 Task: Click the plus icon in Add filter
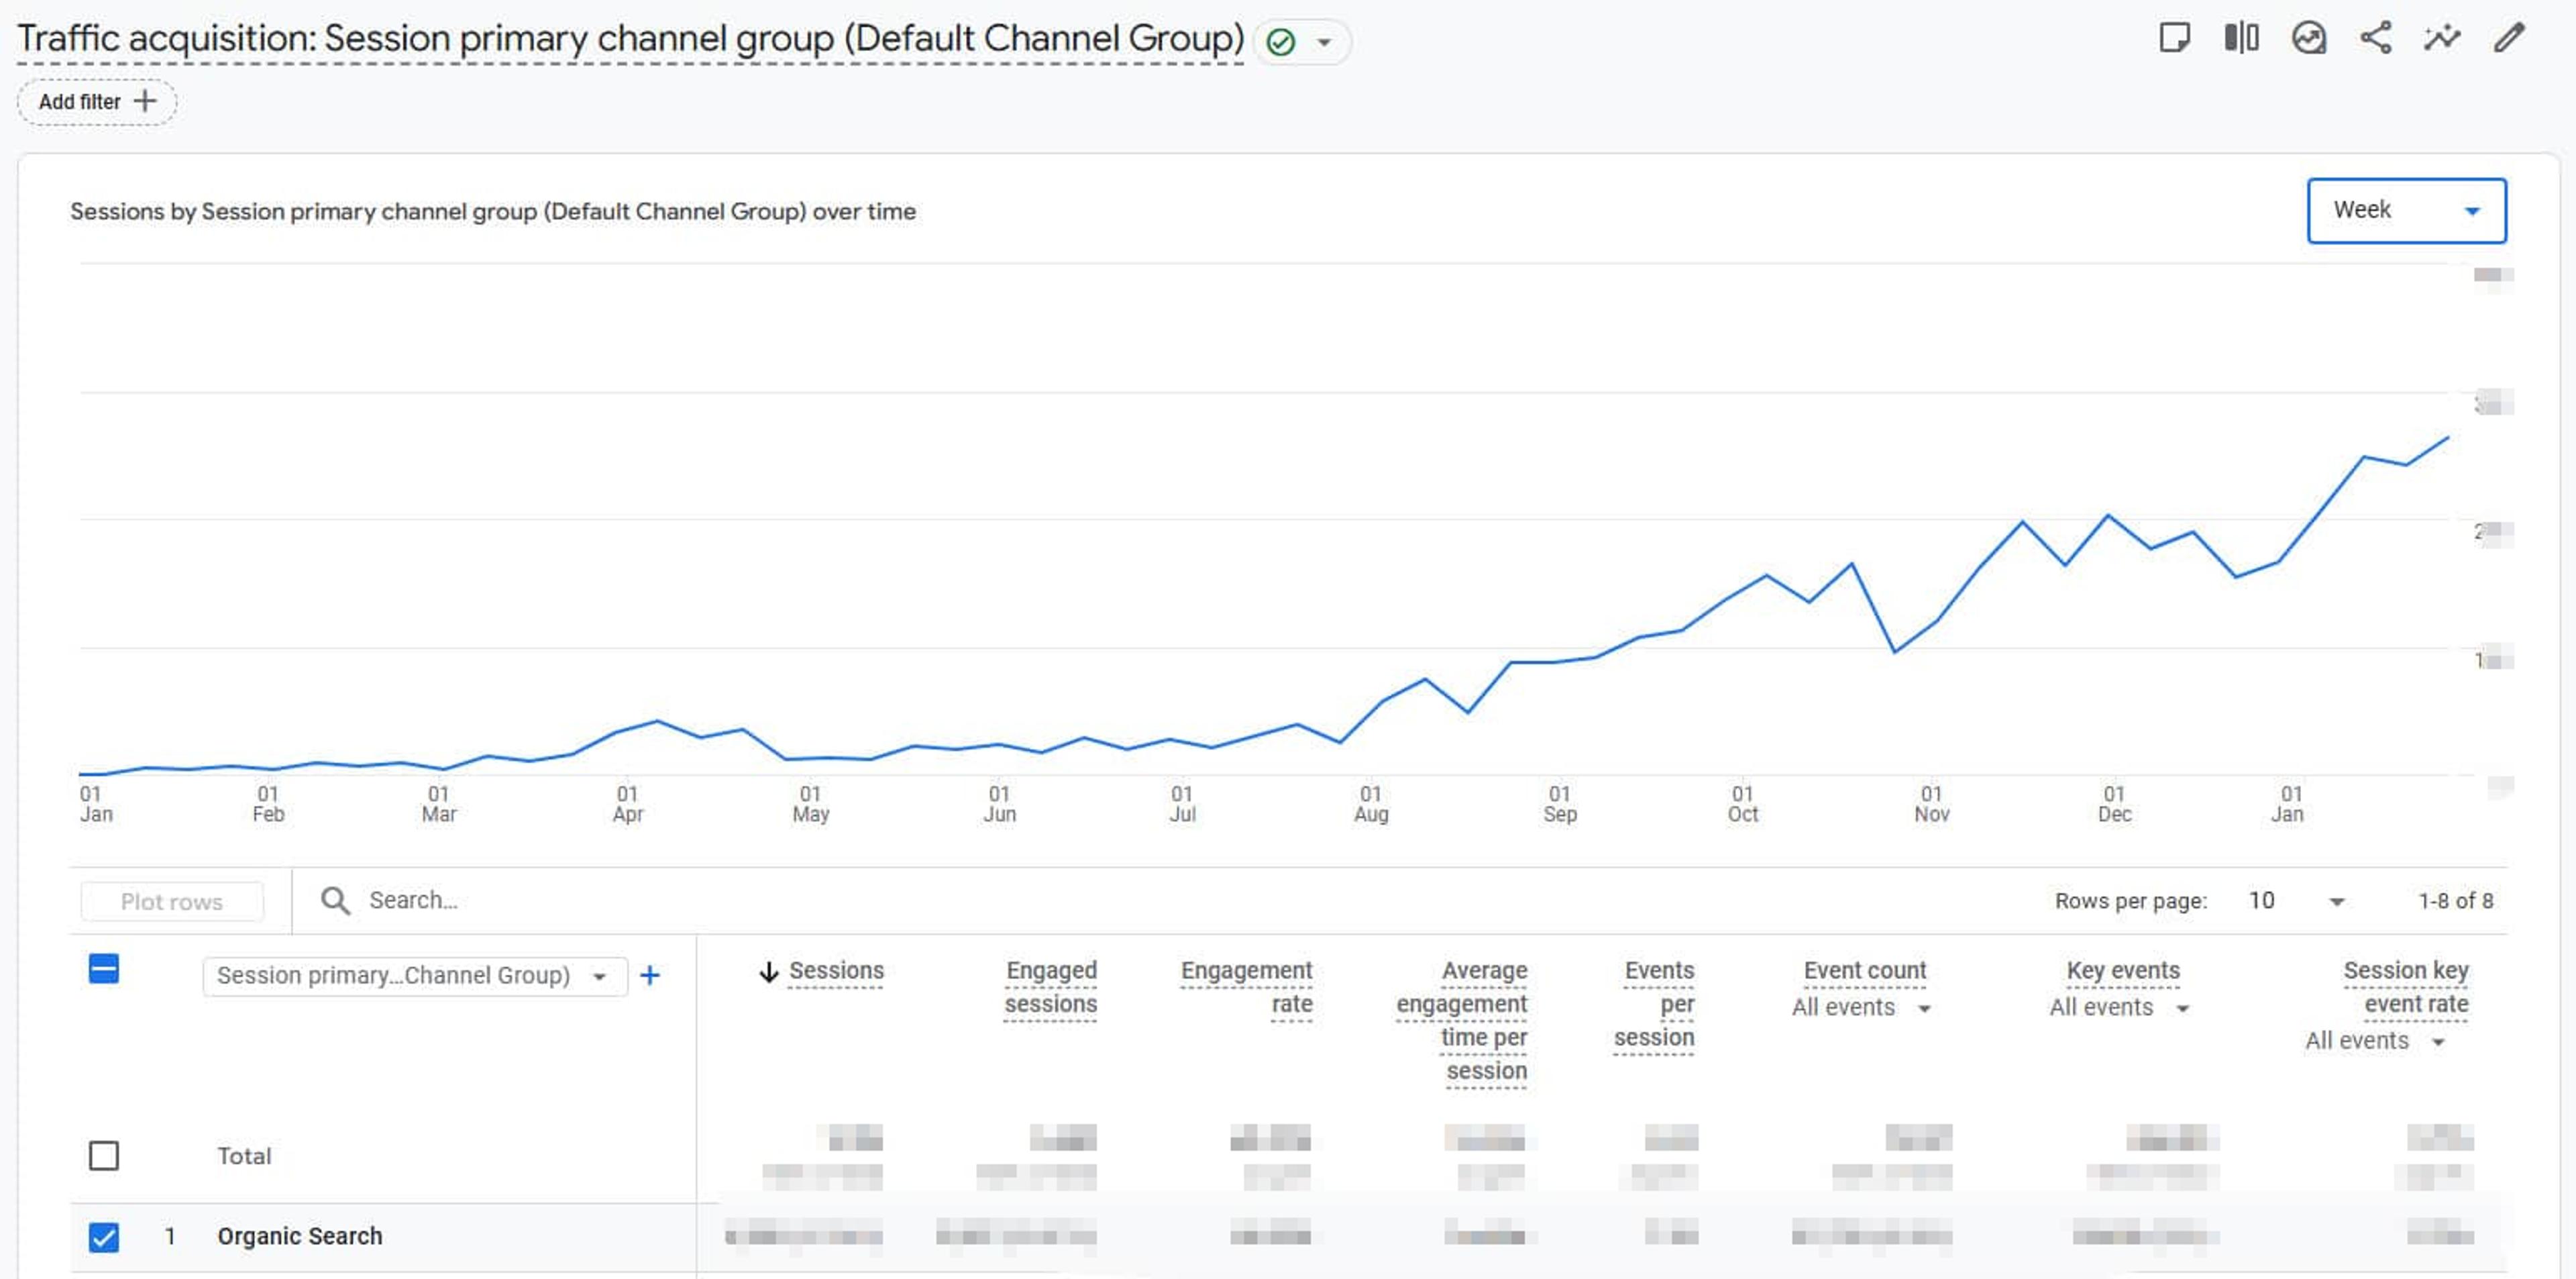coord(145,101)
